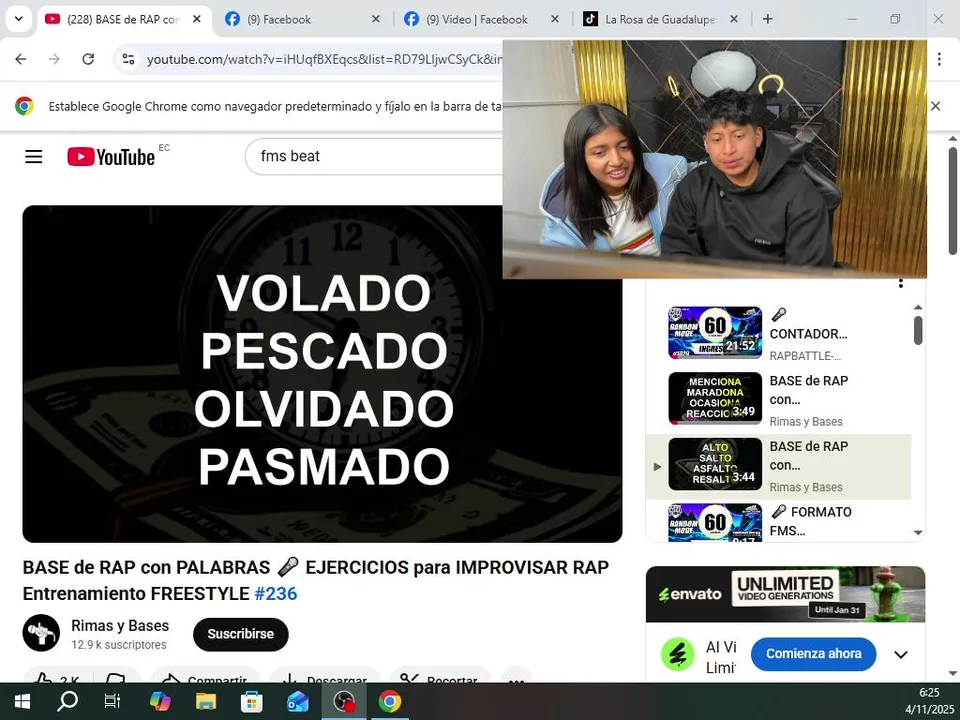Open Chrome three-dot menu

click(939, 59)
